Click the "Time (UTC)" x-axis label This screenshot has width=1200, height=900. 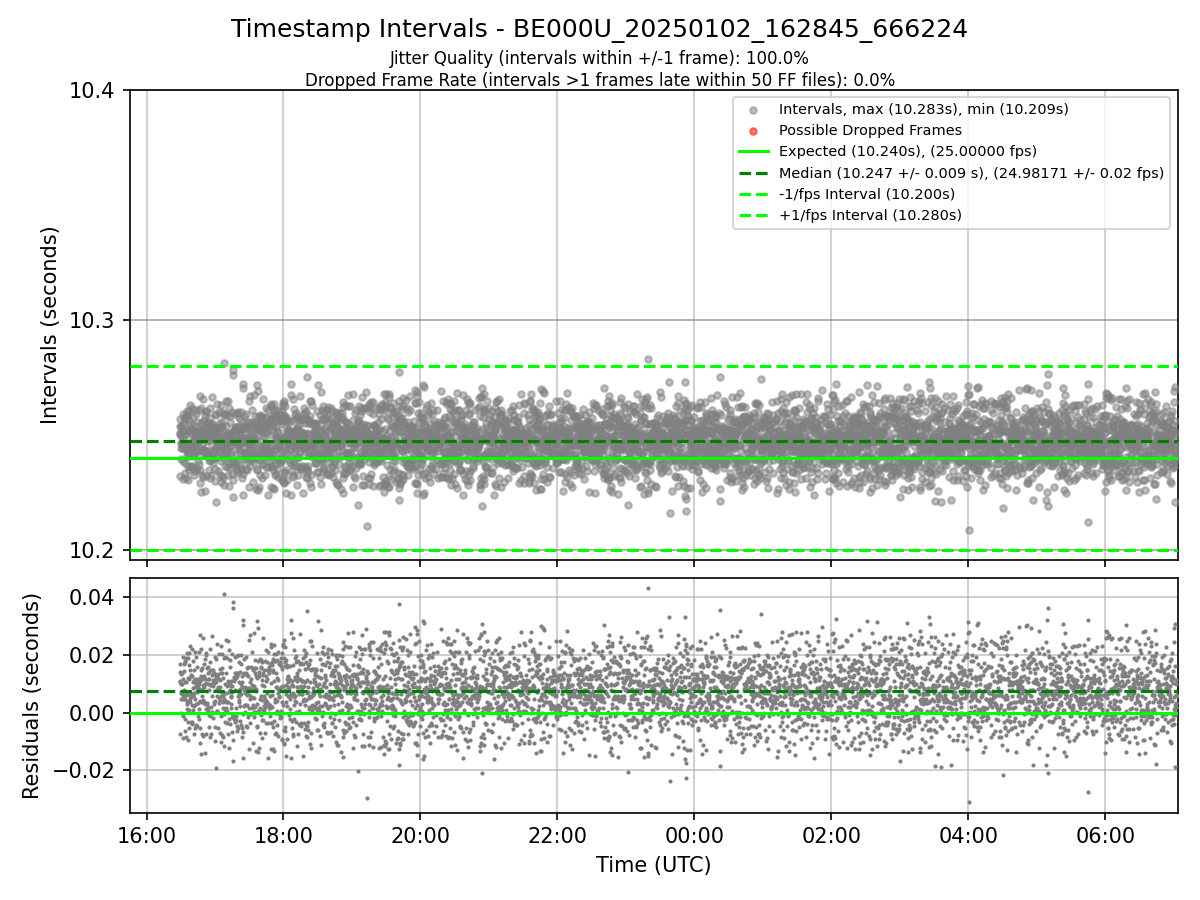pyautogui.click(x=653, y=865)
